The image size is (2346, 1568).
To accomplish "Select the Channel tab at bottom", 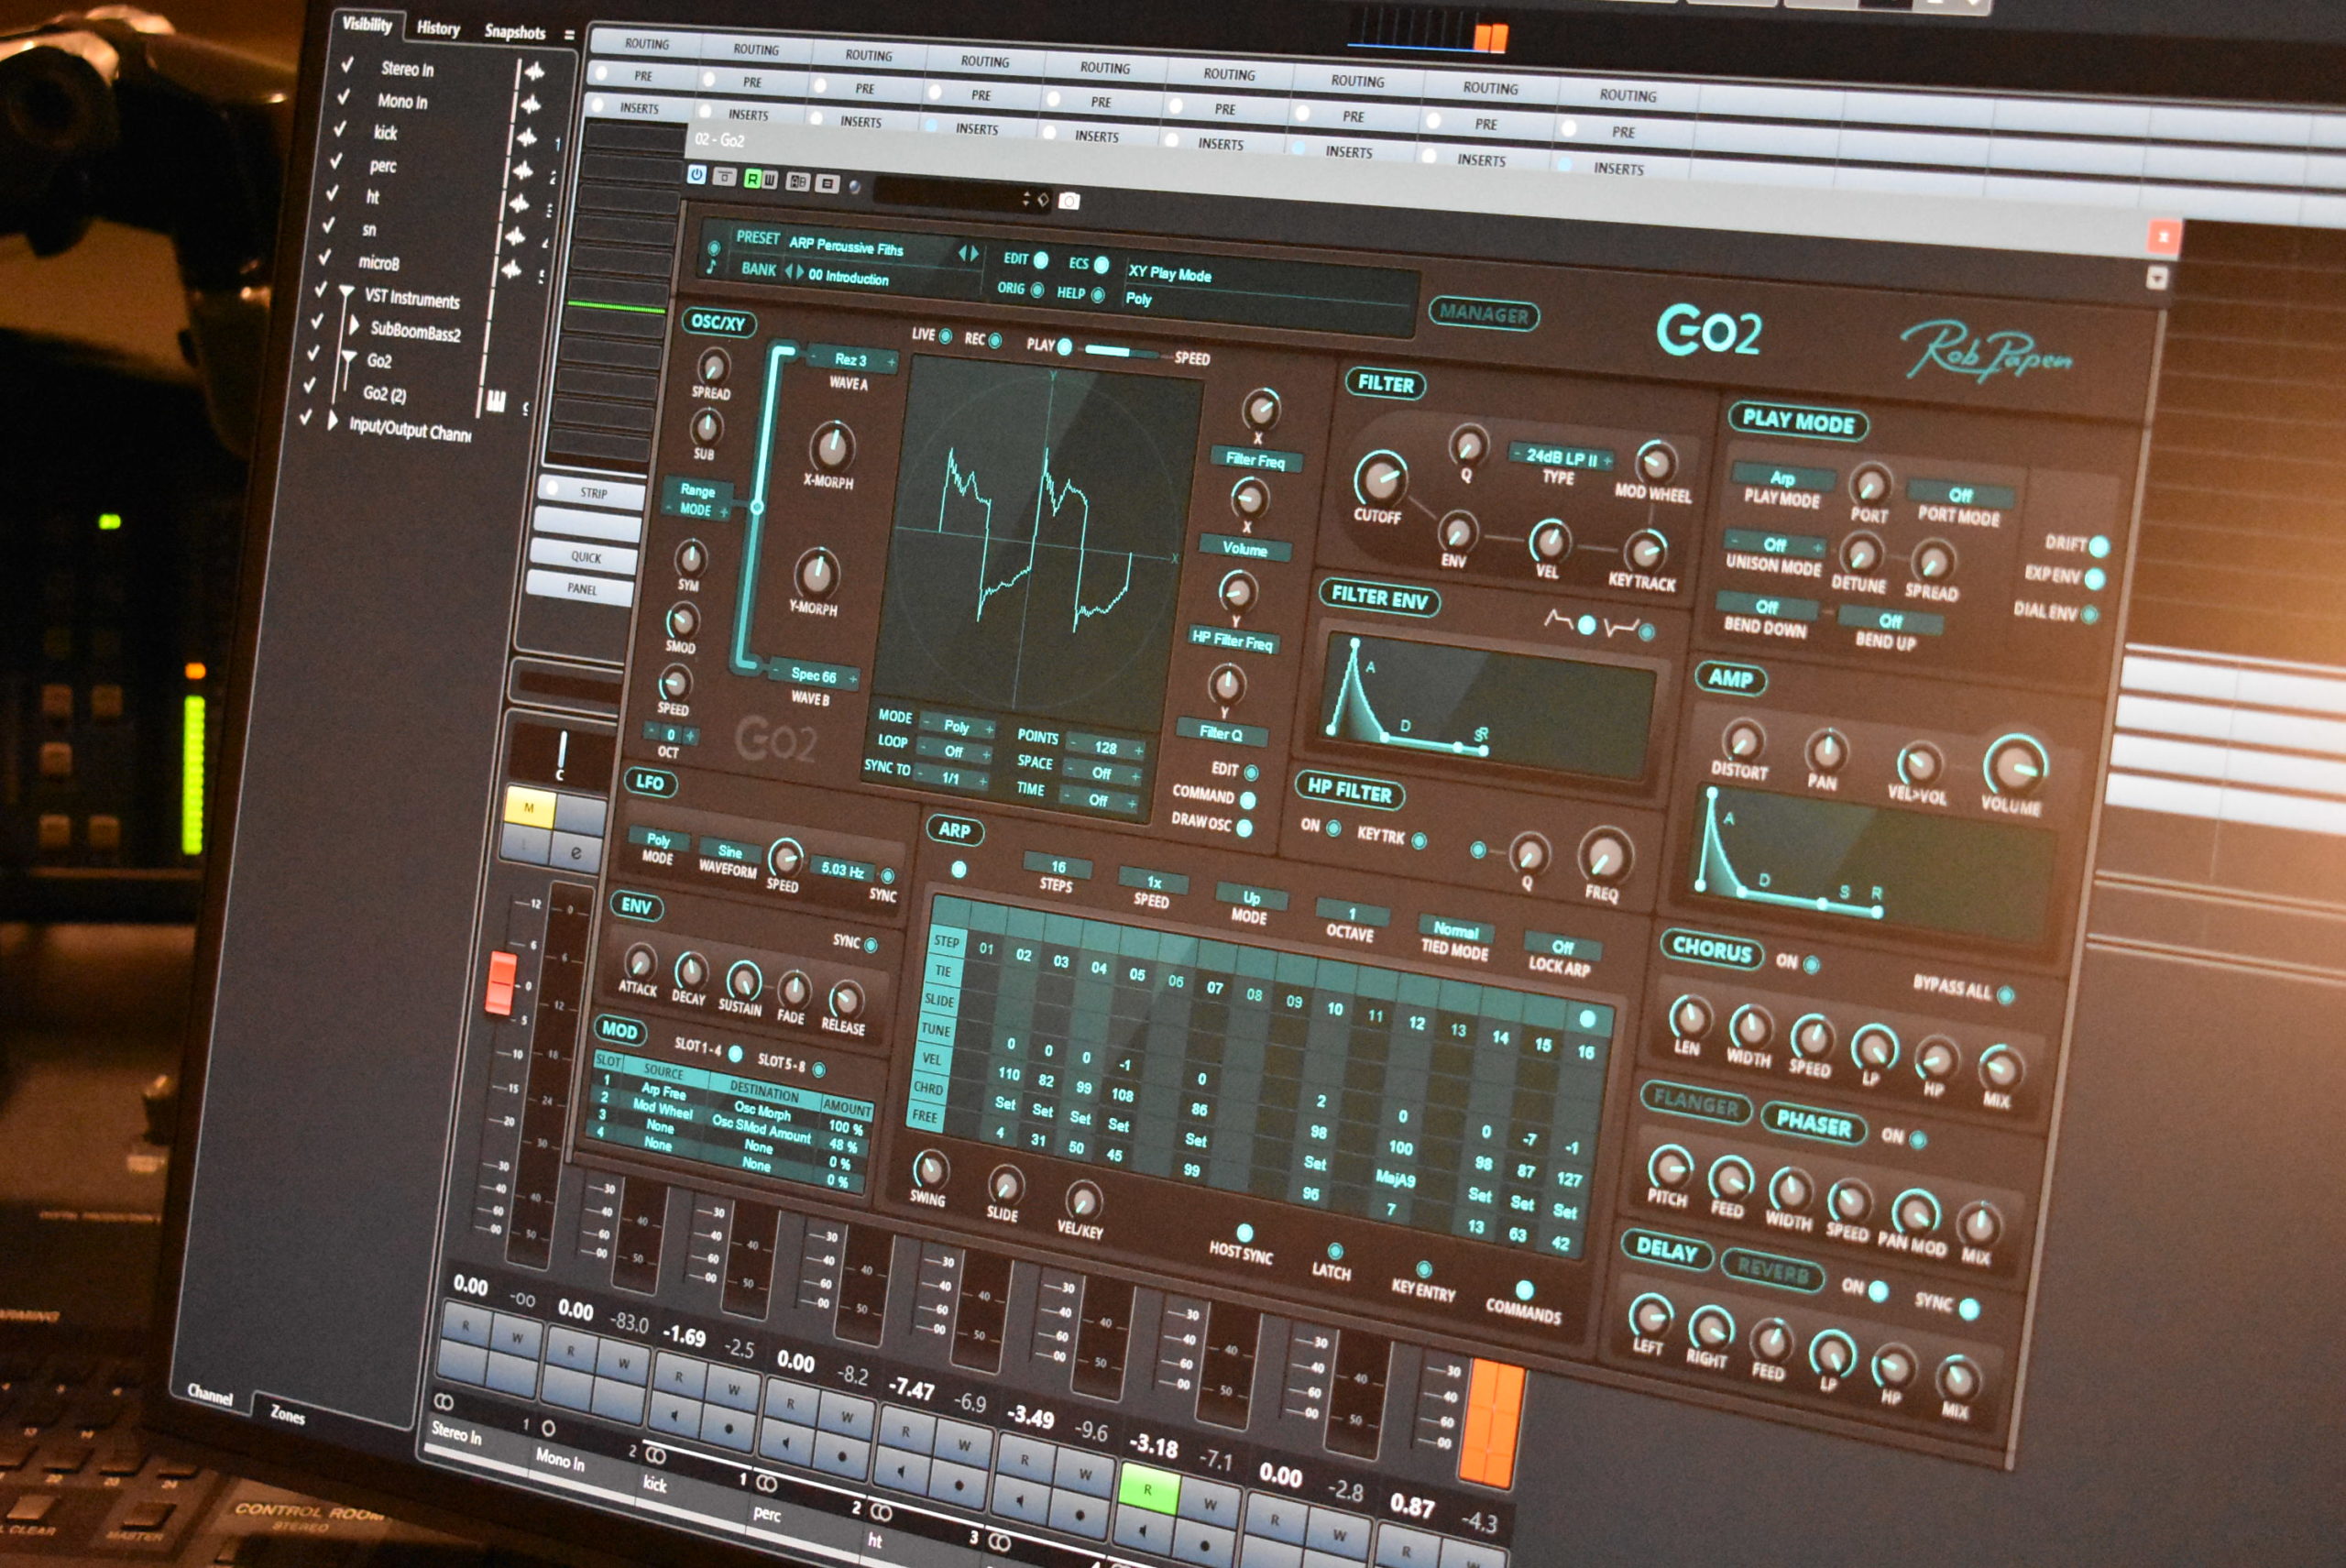I will point(210,1394).
